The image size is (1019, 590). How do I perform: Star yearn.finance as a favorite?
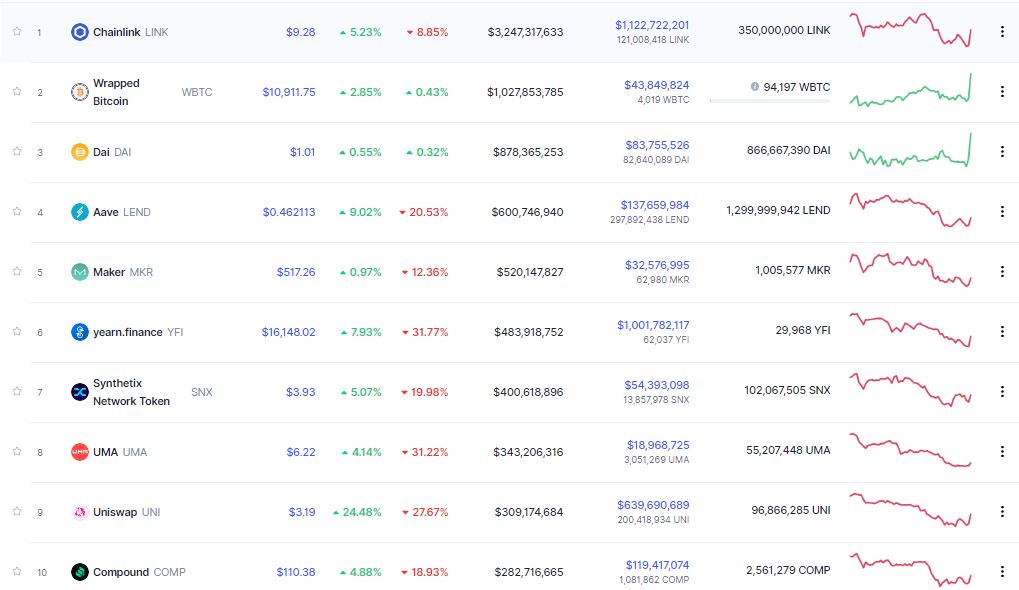(17, 331)
